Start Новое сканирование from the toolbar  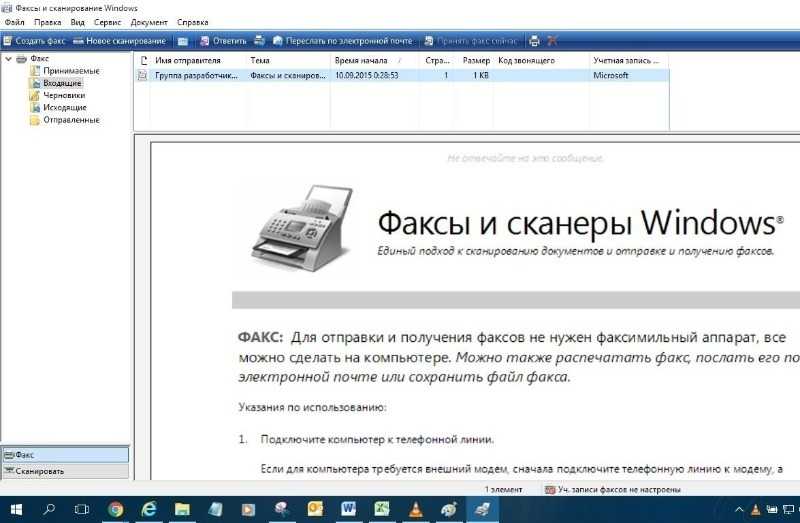coord(119,41)
